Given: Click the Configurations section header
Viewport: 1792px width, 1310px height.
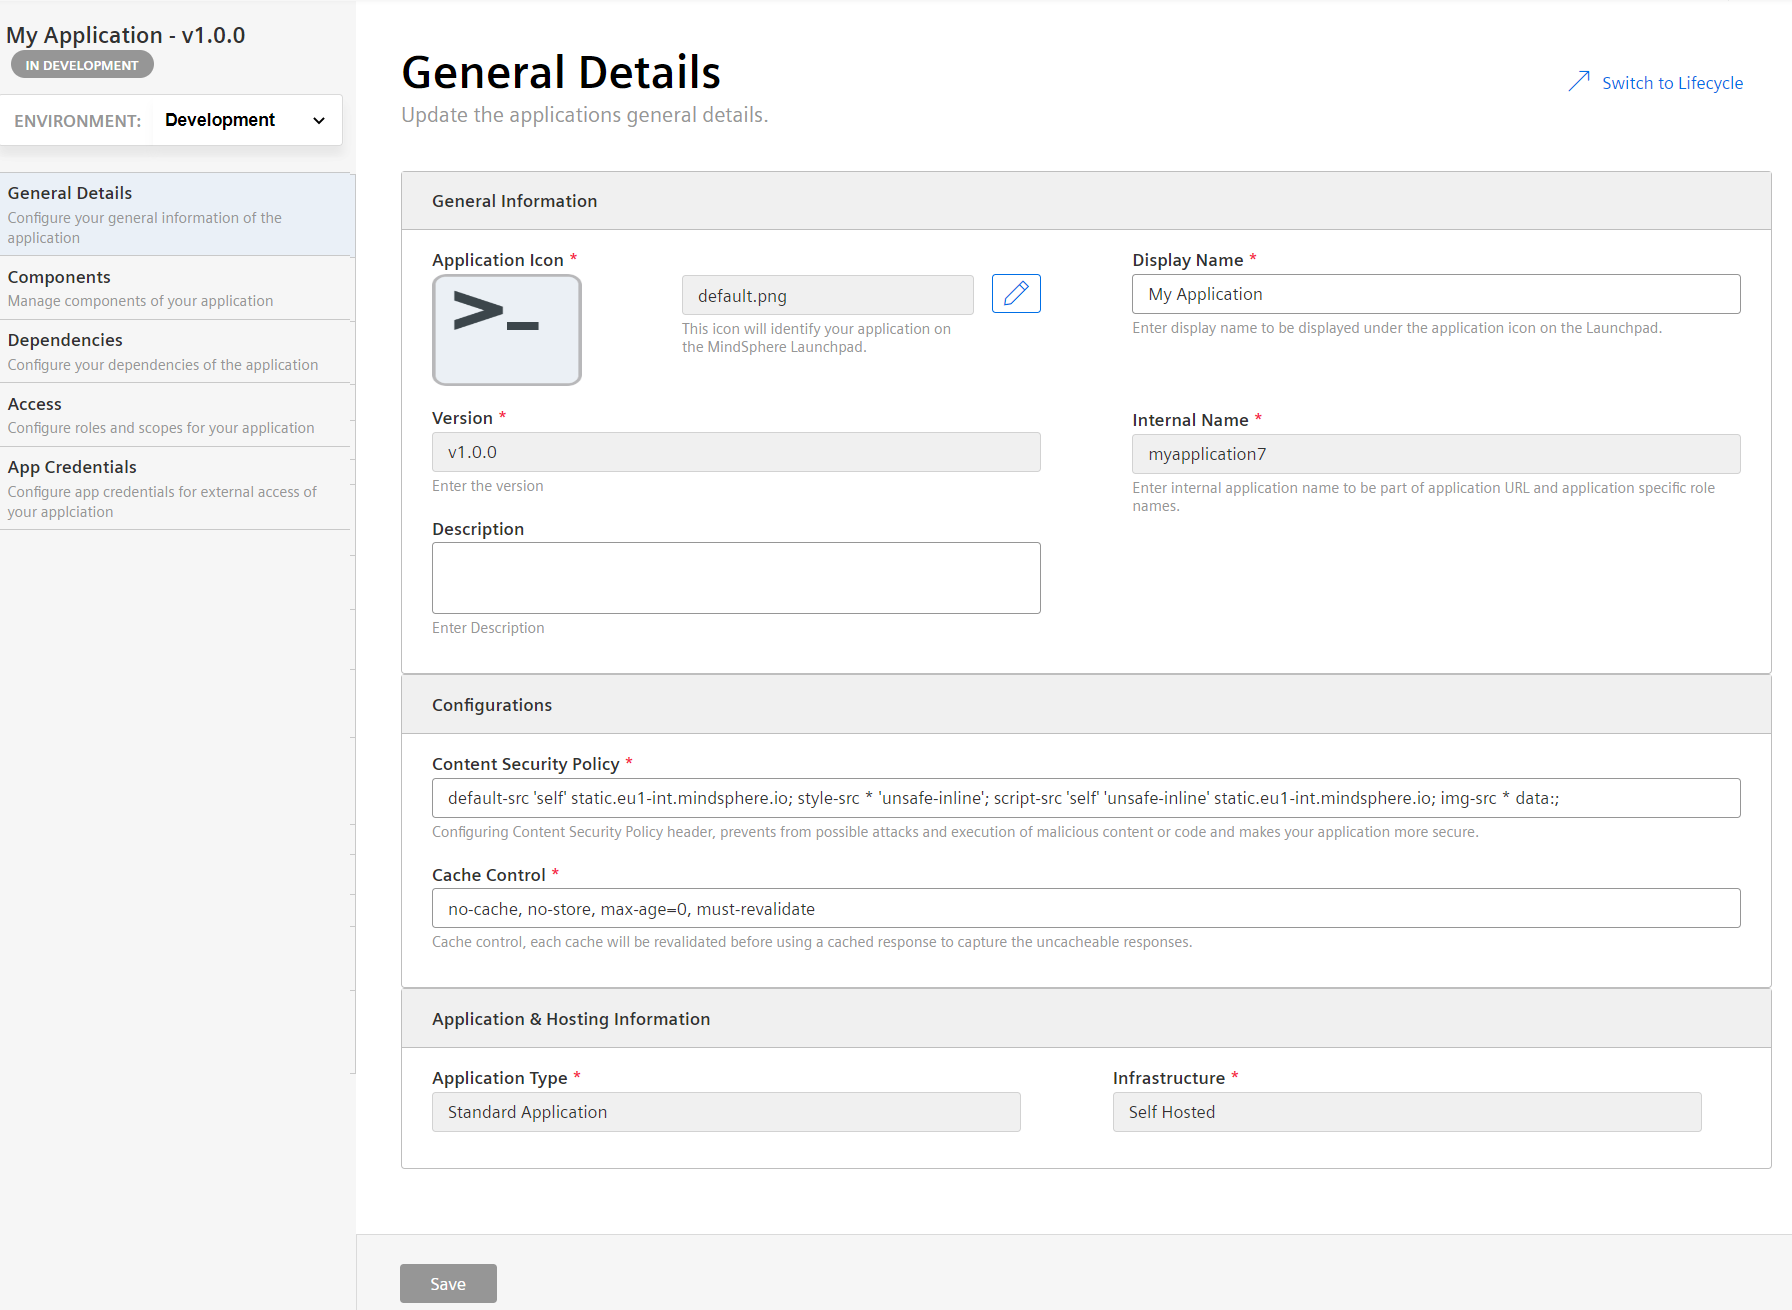Looking at the screenshot, I should 1086,705.
